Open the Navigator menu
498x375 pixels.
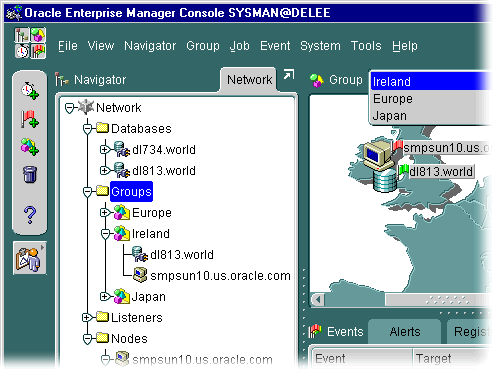click(x=150, y=46)
